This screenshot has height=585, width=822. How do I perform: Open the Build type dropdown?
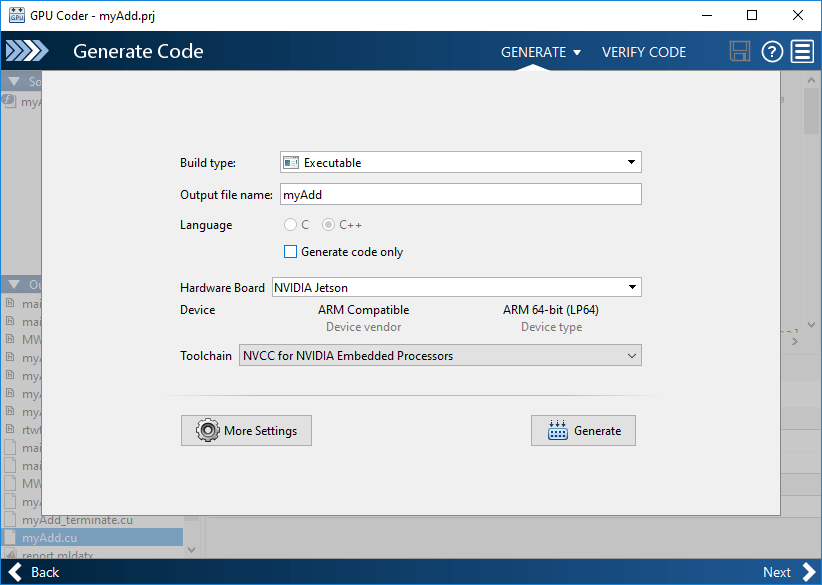click(x=632, y=161)
